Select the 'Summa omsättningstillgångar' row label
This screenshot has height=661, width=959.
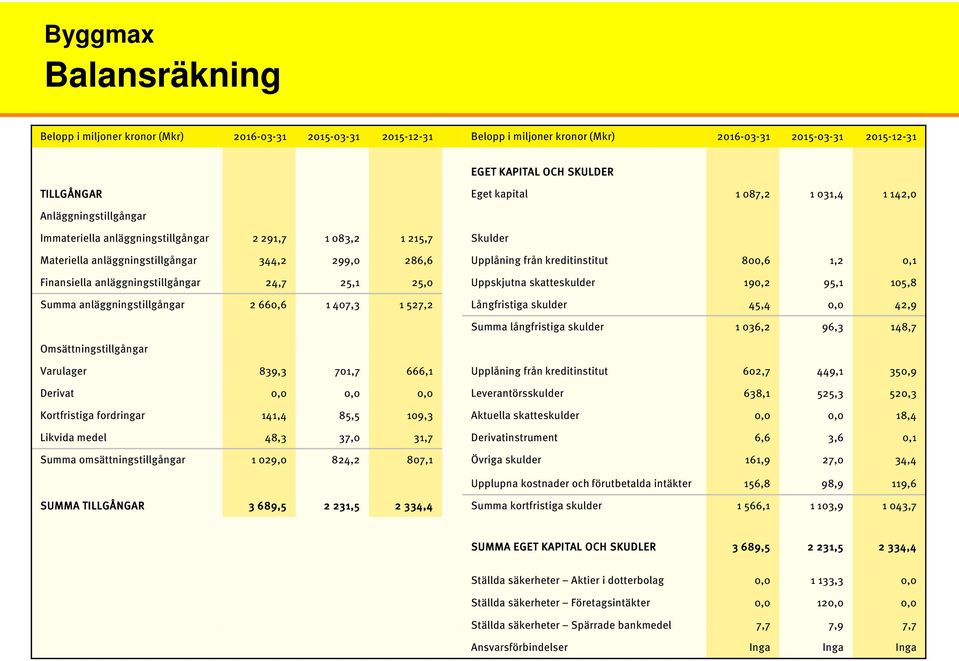[x=113, y=460]
